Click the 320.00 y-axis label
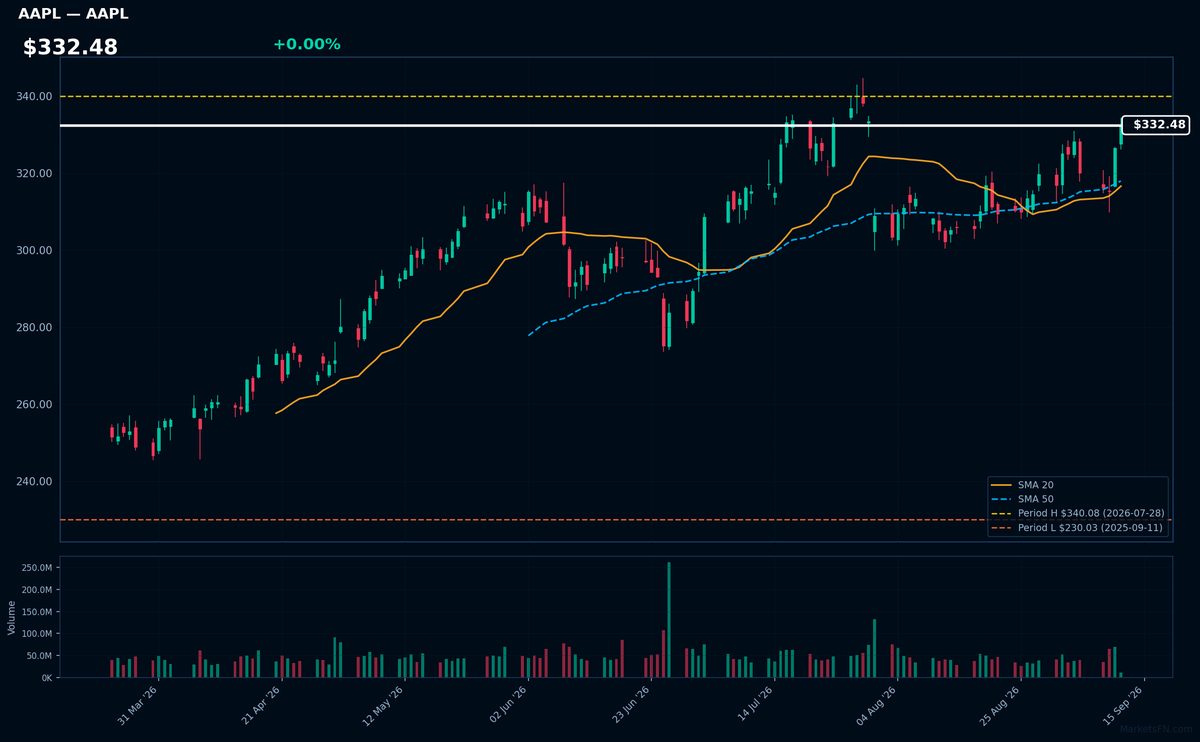This screenshot has height=742, width=1200. 35,173
